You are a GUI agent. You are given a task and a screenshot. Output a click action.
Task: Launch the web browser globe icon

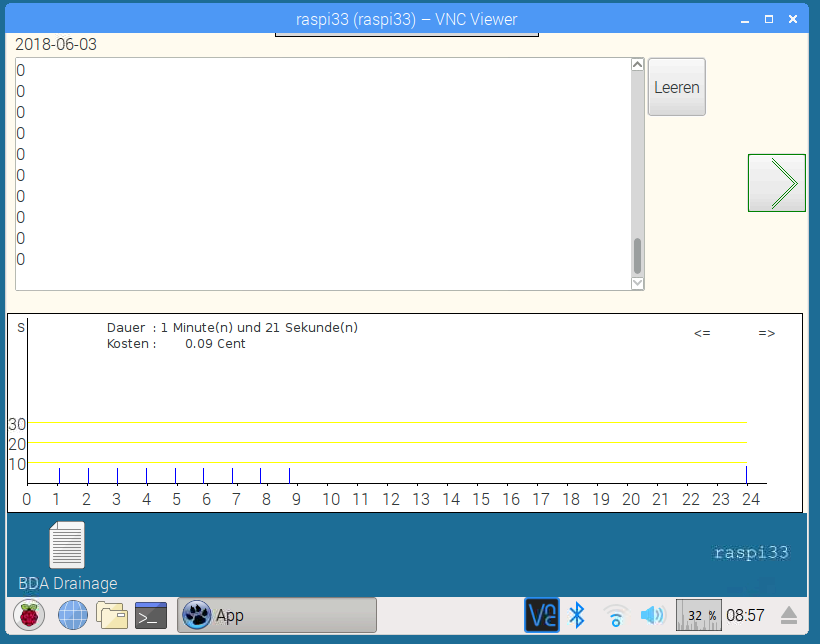[73, 615]
